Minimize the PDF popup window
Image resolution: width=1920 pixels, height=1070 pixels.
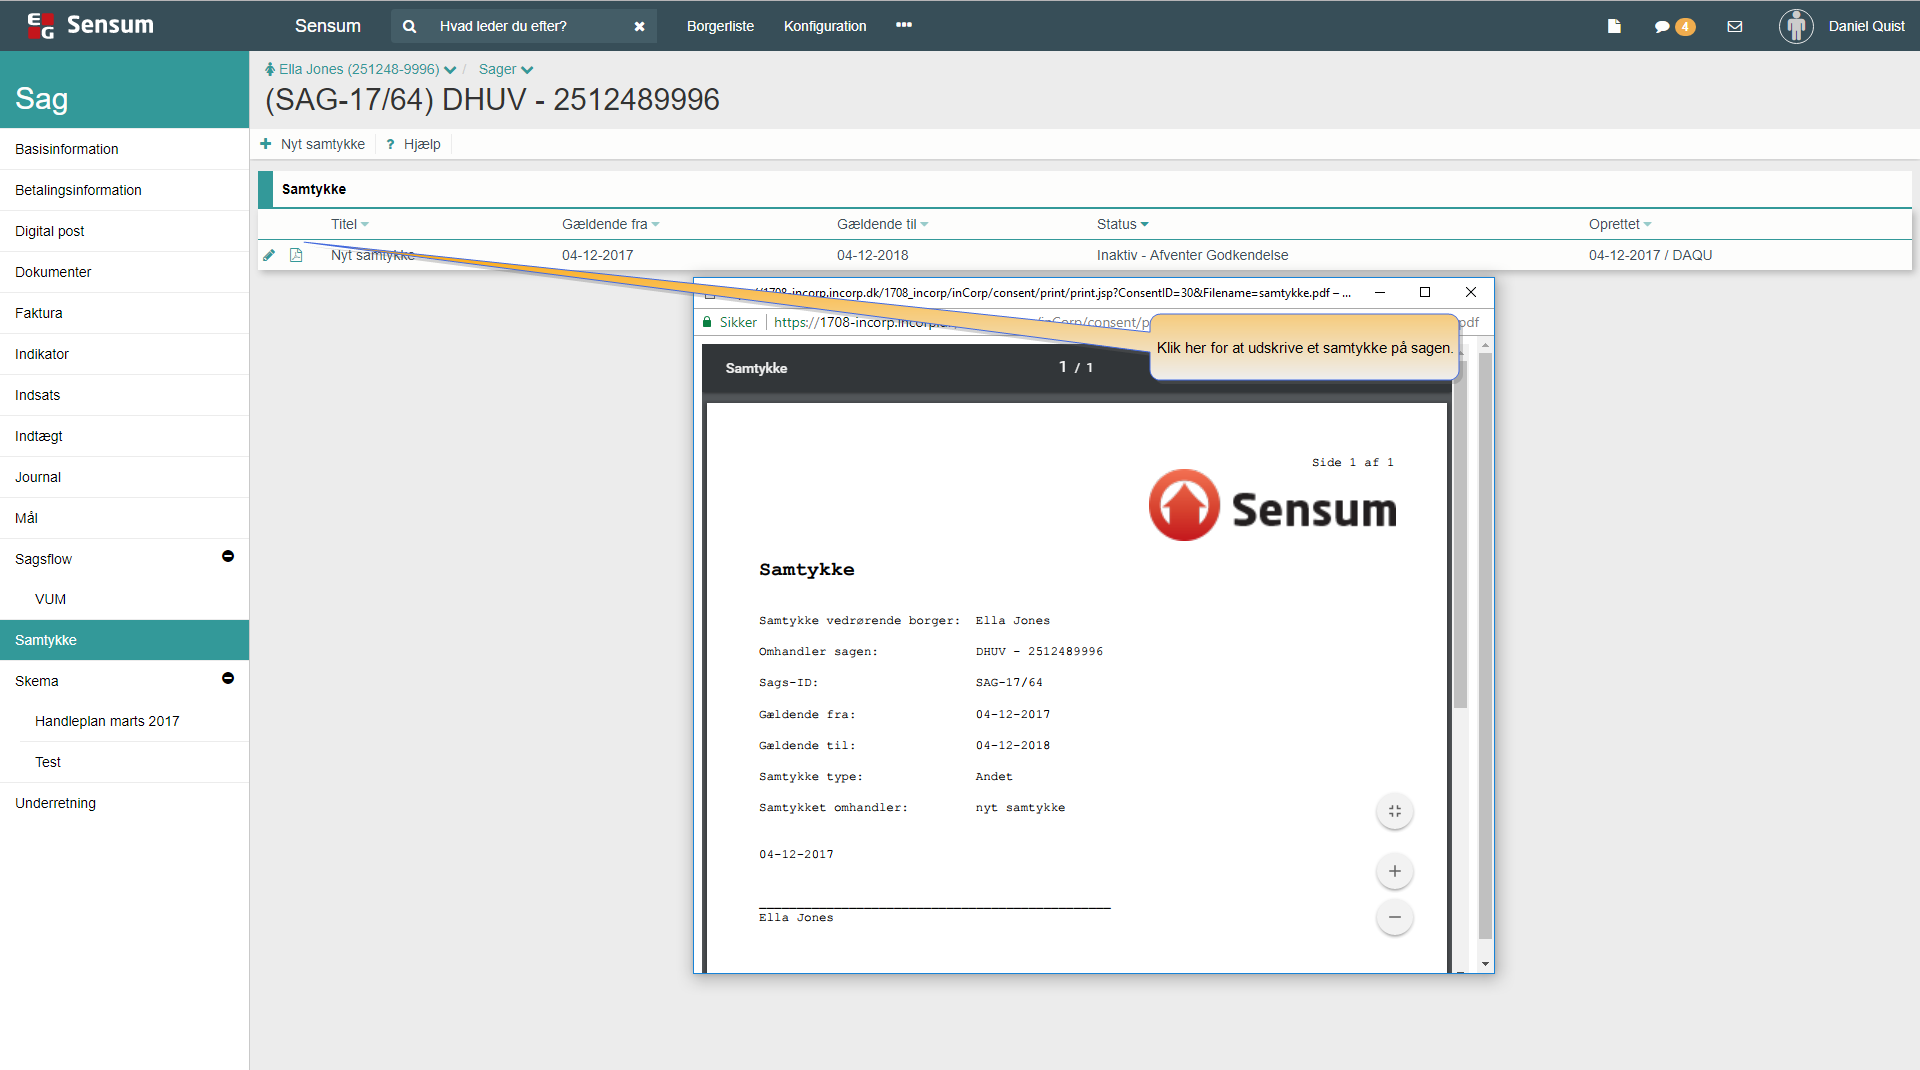pyautogui.click(x=1379, y=292)
